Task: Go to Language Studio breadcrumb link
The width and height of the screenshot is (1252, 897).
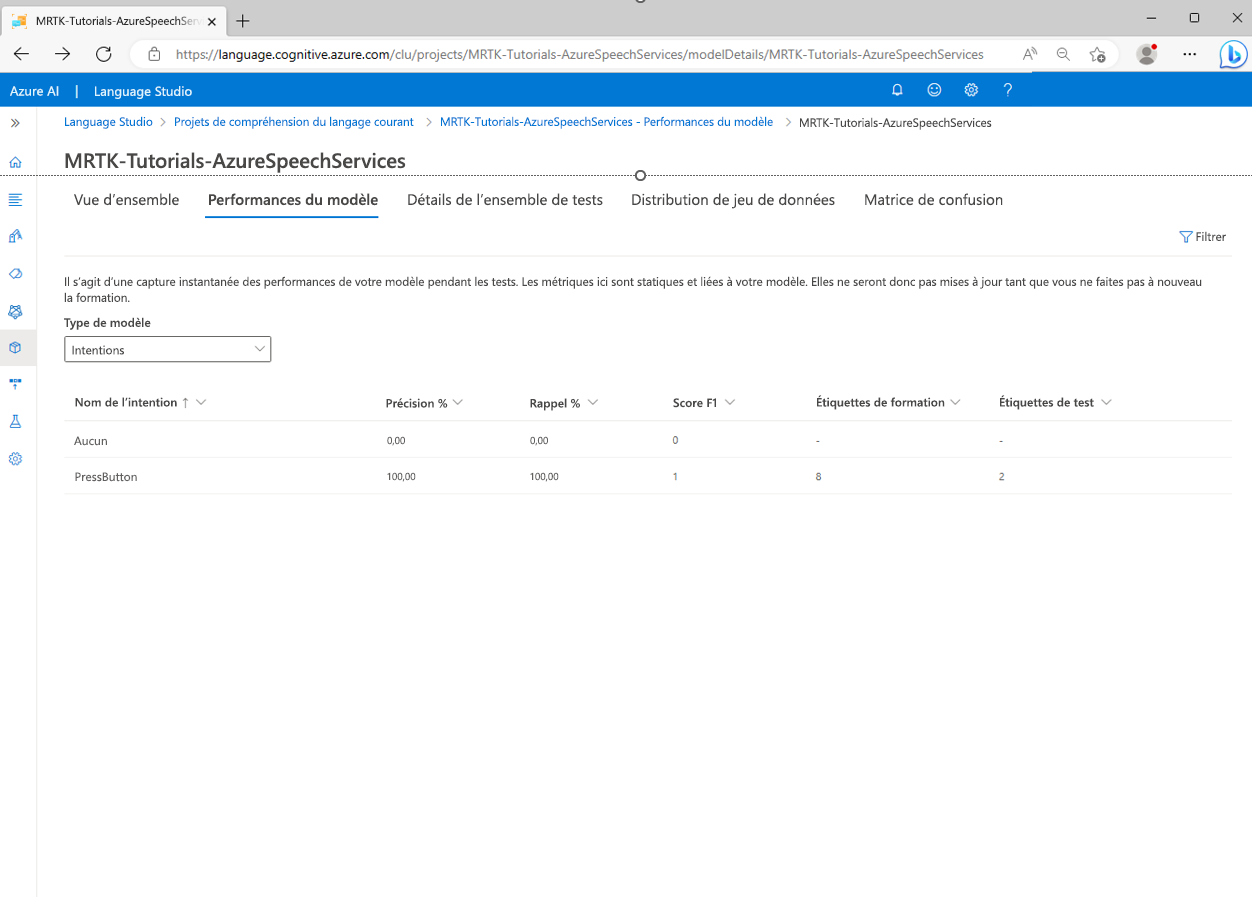Action: (x=108, y=122)
